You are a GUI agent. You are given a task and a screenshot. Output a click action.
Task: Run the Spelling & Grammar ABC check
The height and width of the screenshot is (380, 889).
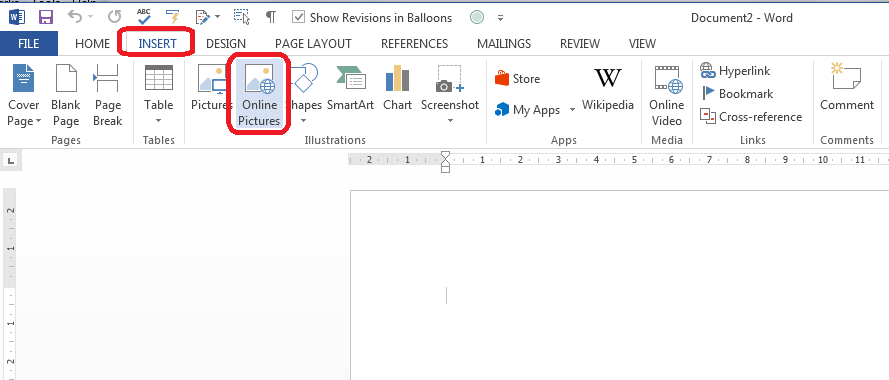144,17
